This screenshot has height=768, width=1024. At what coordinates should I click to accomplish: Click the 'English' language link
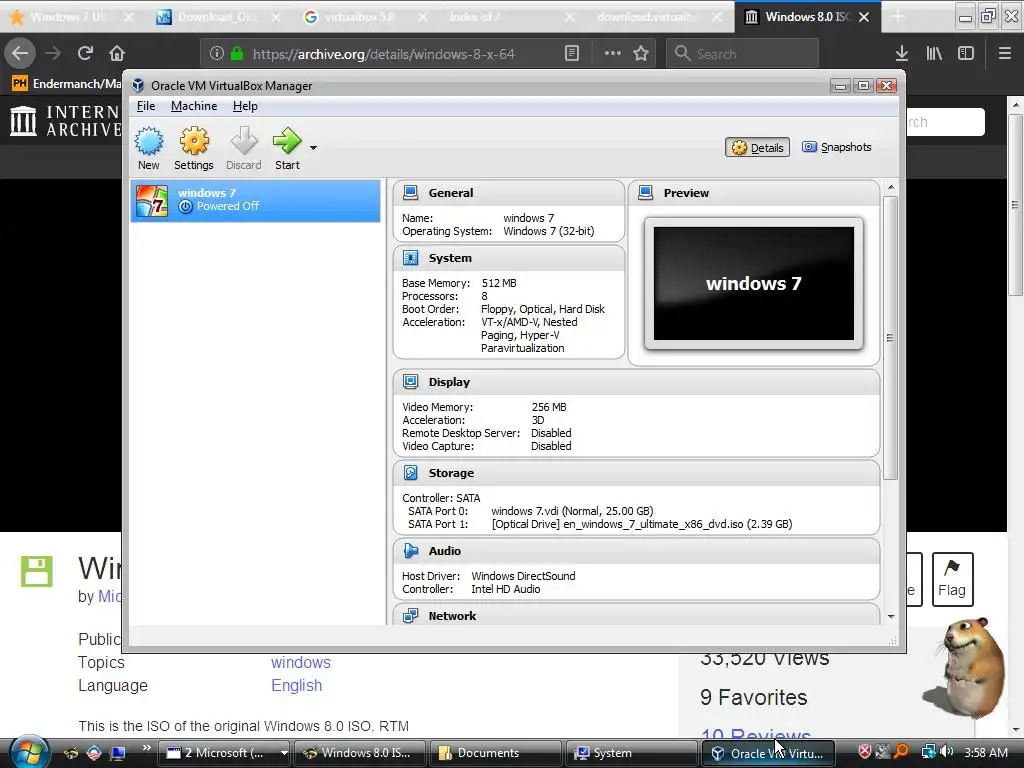pyautogui.click(x=296, y=686)
